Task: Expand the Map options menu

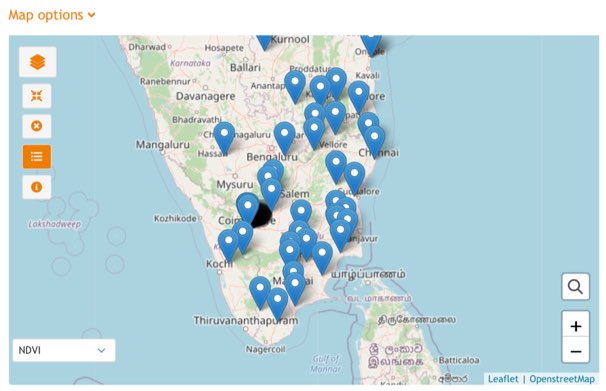Action: [x=52, y=15]
